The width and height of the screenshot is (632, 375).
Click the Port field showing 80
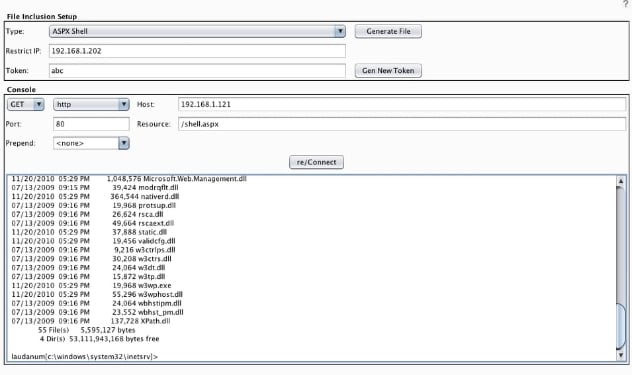pos(91,124)
